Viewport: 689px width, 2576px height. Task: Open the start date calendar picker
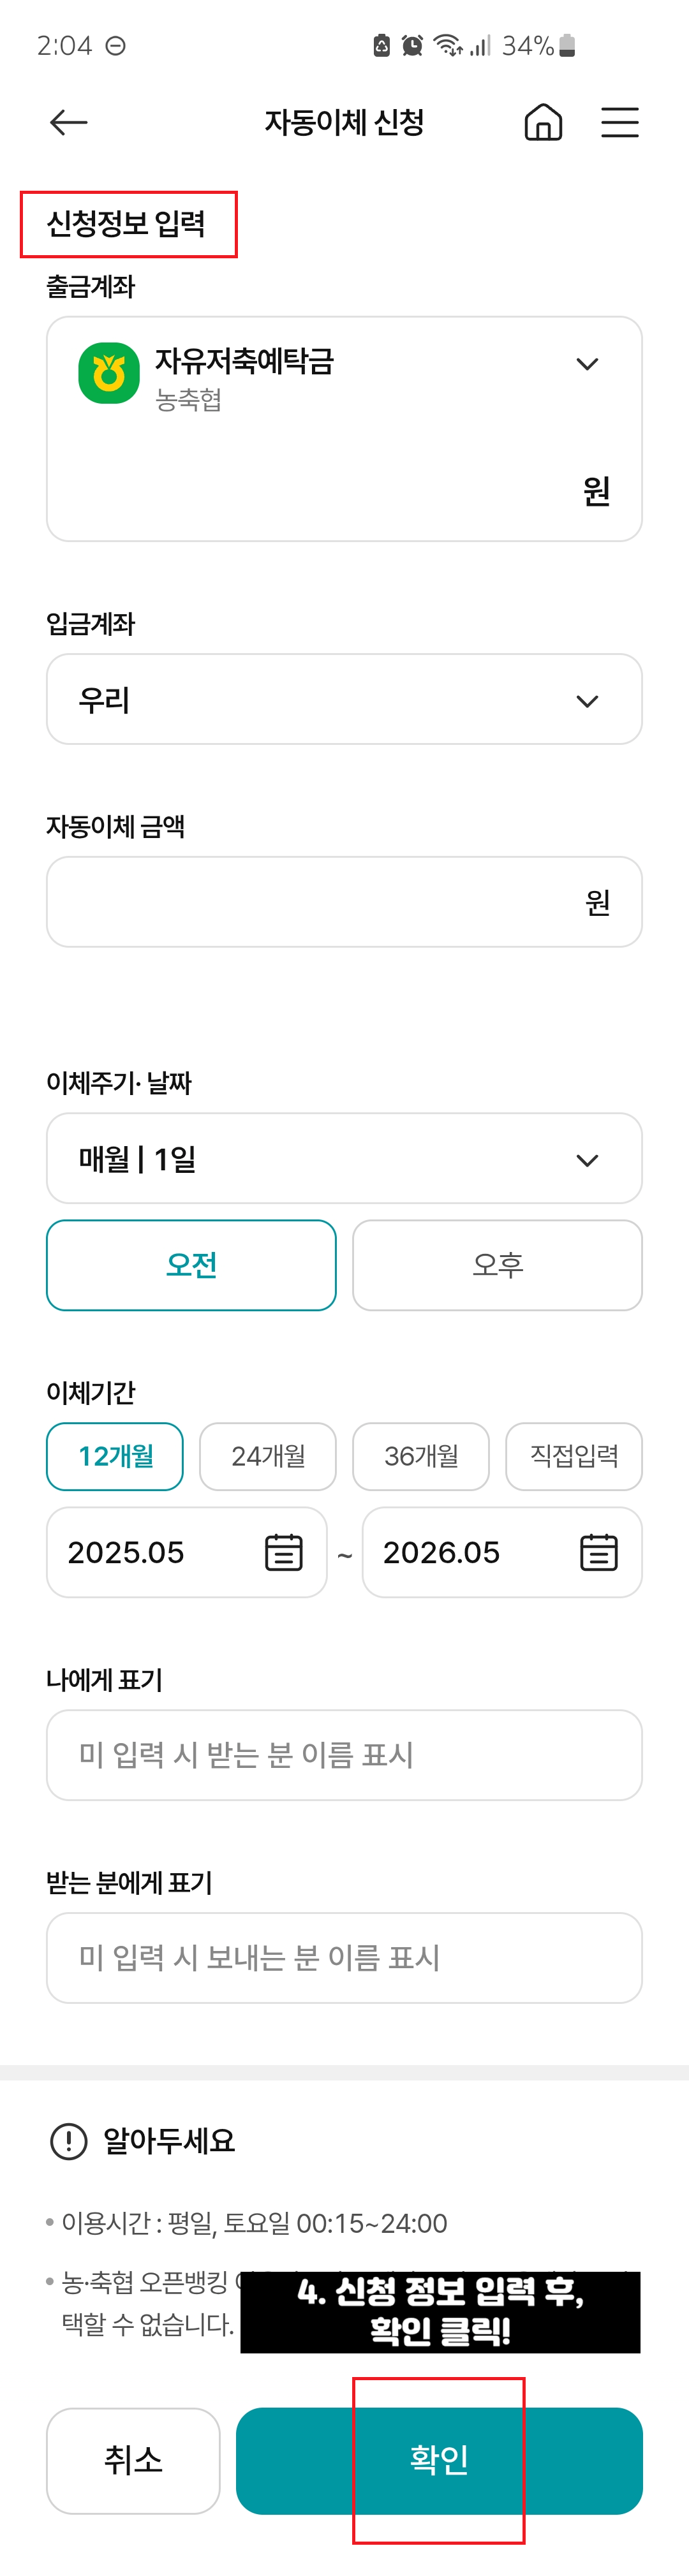pos(283,1552)
